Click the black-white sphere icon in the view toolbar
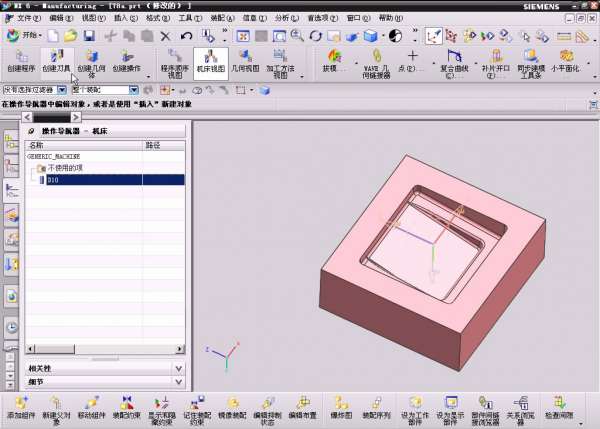The height and width of the screenshot is (429, 600). point(395,36)
